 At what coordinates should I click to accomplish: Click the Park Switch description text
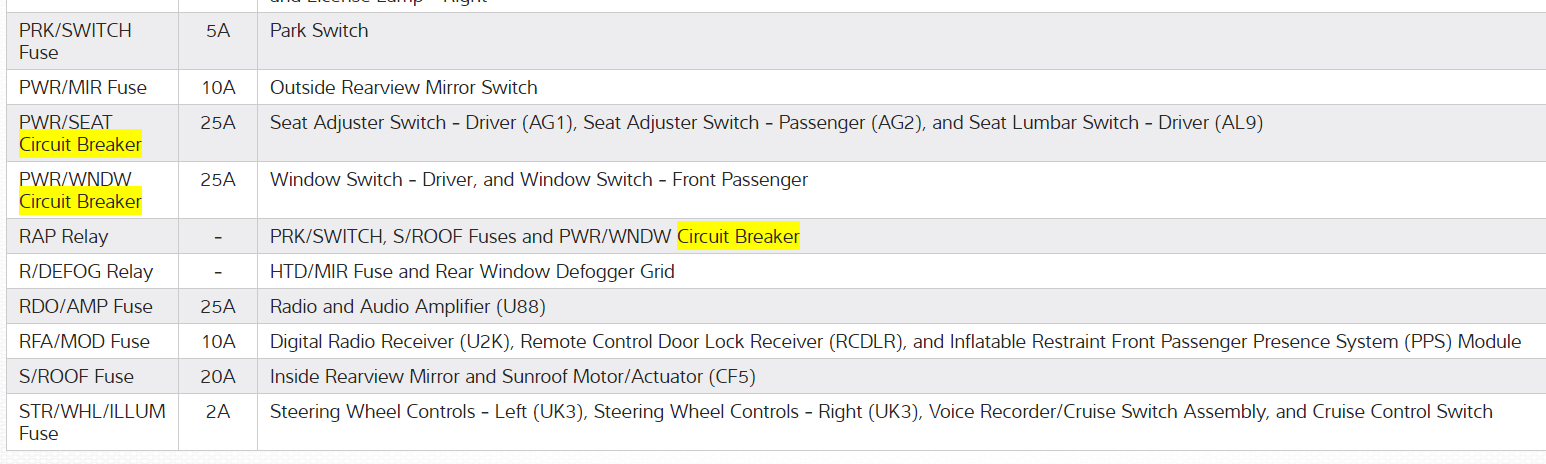click(319, 31)
